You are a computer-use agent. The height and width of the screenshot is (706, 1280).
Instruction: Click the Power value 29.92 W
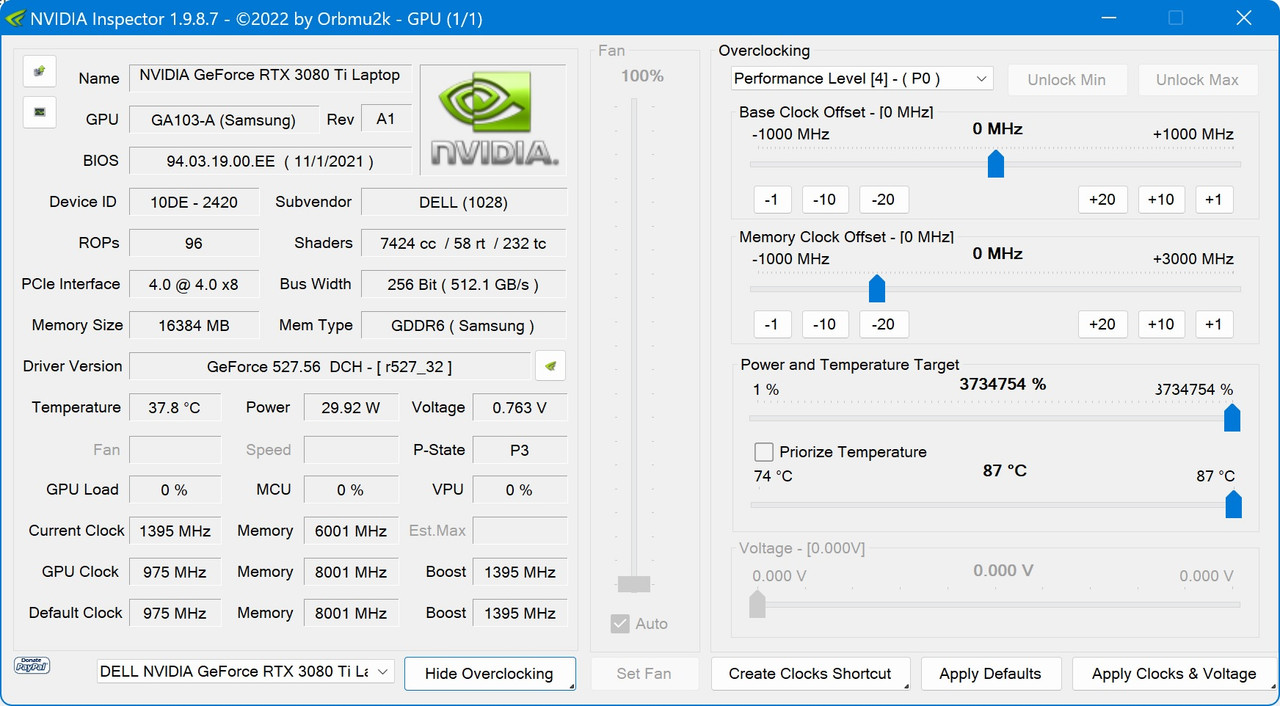(x=351, y=408)
